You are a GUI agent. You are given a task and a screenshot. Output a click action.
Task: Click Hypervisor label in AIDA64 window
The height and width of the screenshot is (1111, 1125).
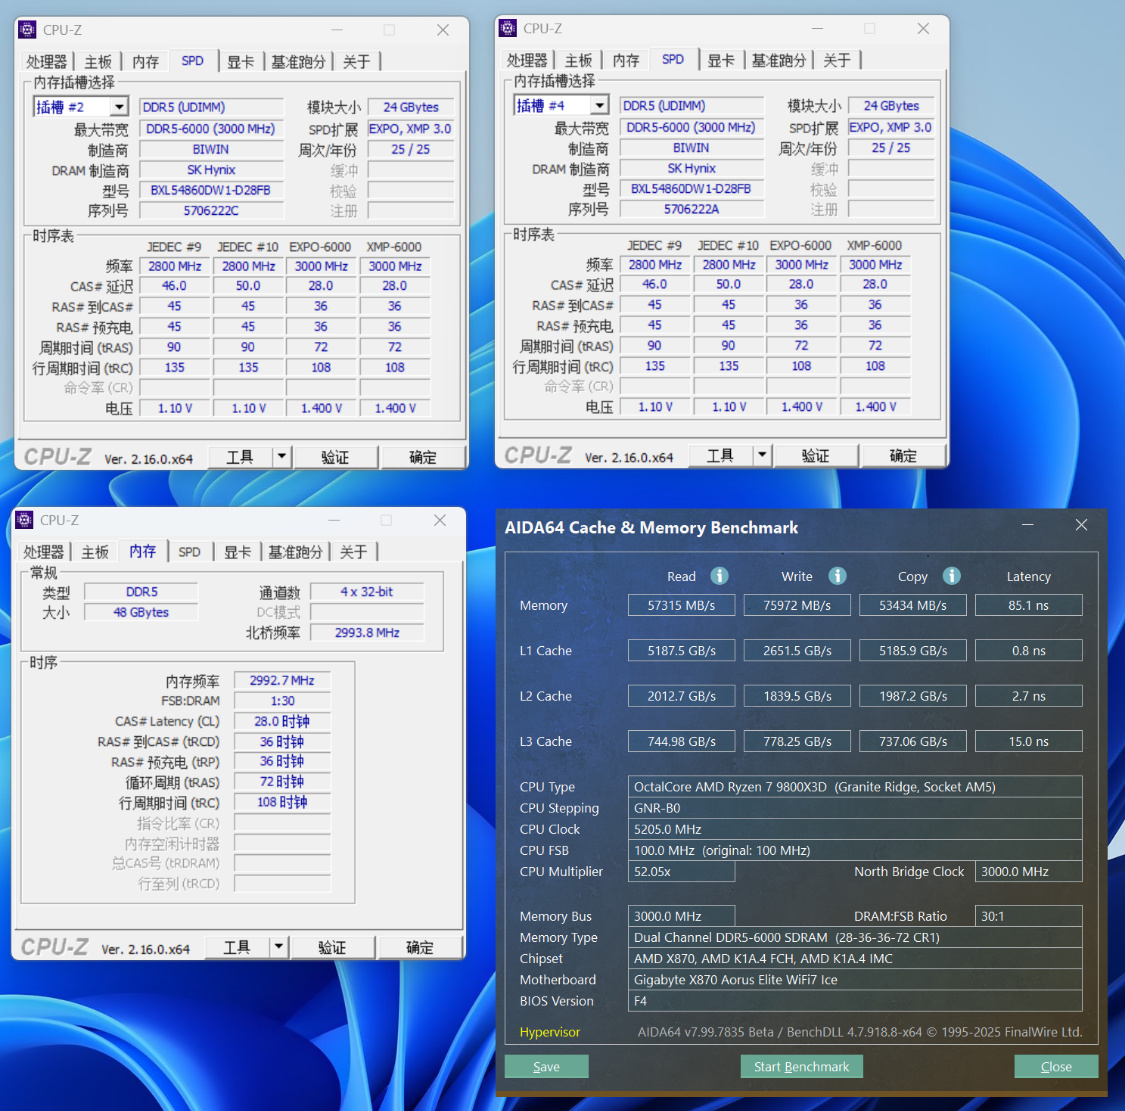coord(550,1032)
